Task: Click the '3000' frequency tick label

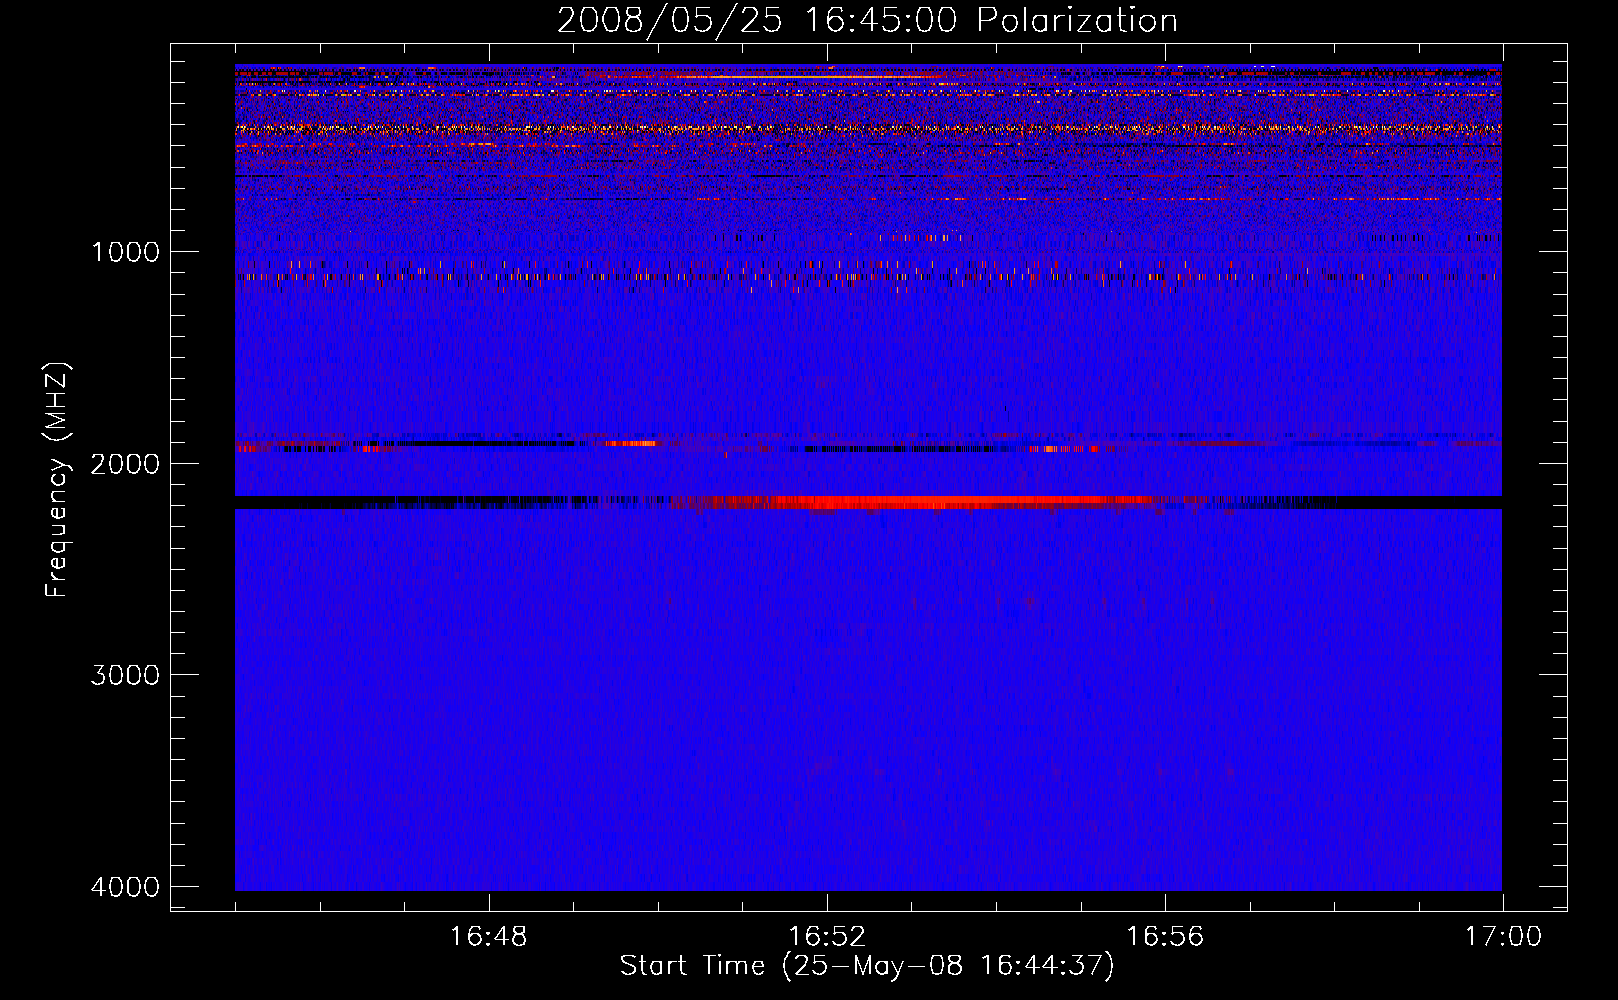Action: 125,674
